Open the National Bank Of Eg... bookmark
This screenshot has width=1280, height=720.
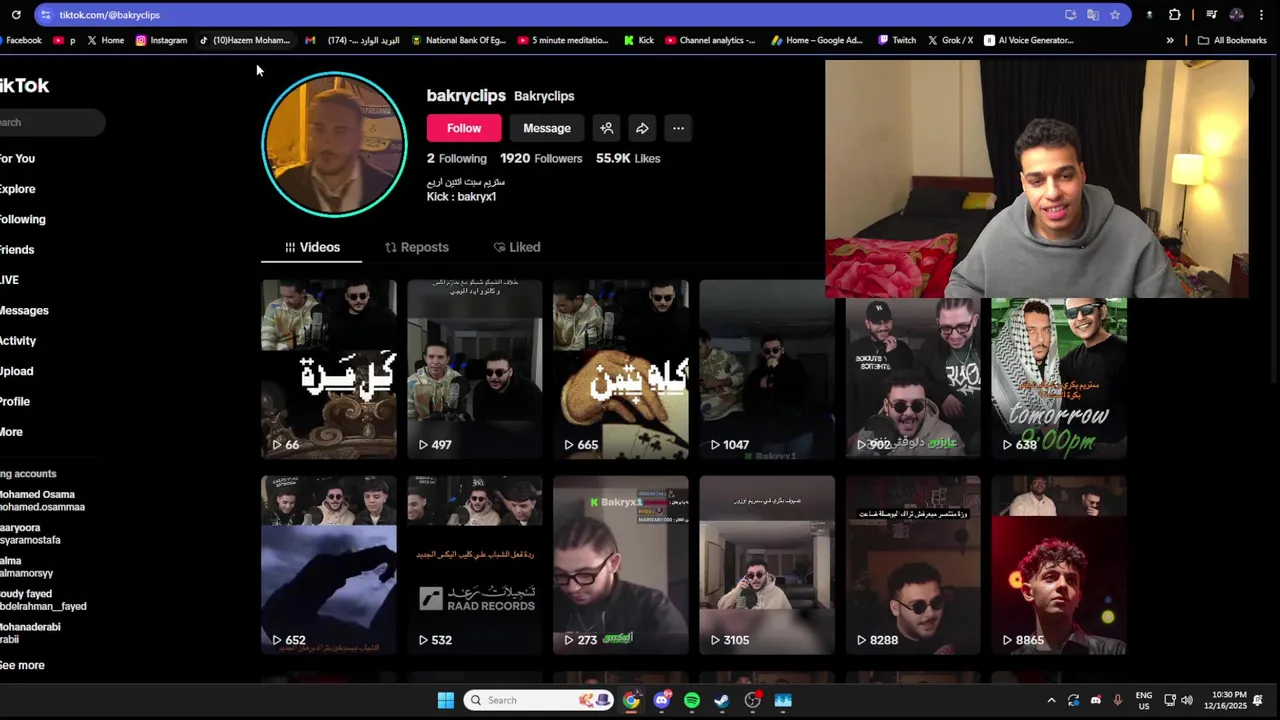(x=459, y=40)
